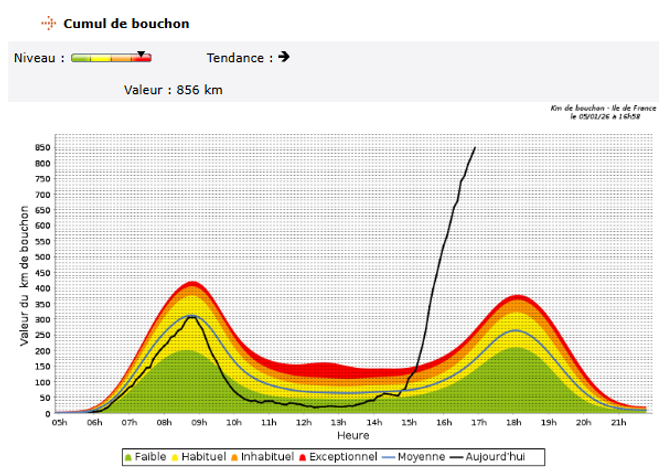Viewport: 664px width, 474px height.
Task: Click the "Valeur du km de bouchon" axis title
Action: coord(24,272)
